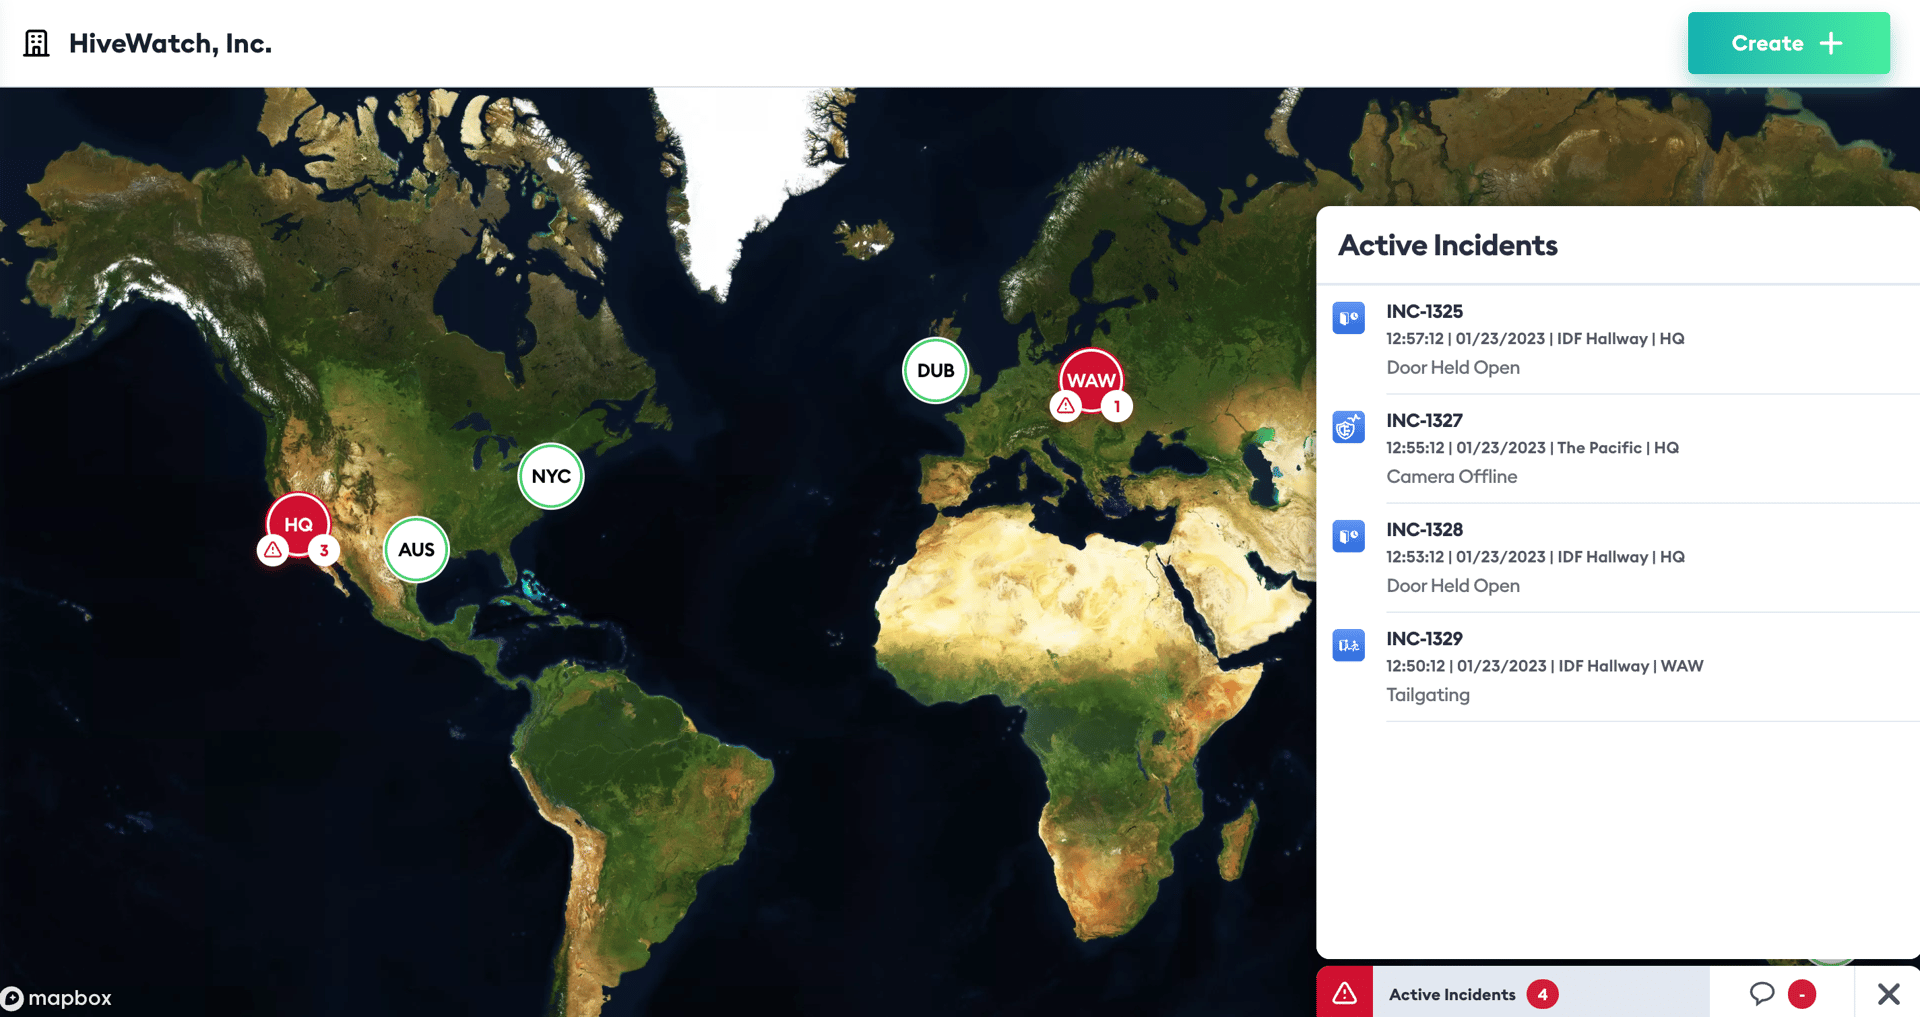Dismiss the Active Incidents bar with the X
Viewport: 1920px width, 1017px height.
coord(1889,993)
